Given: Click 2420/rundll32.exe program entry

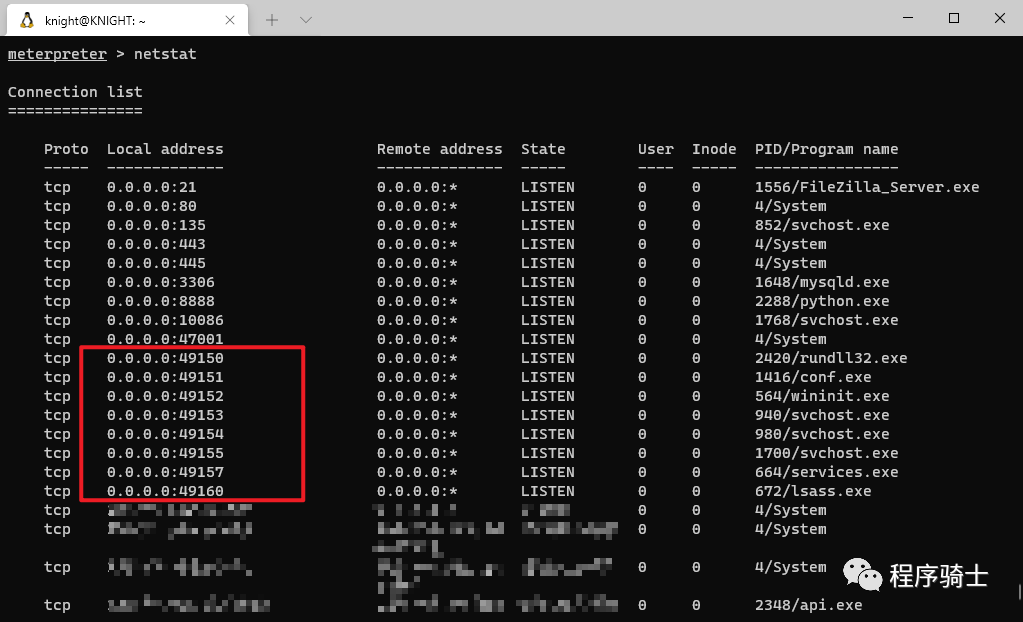Looking at the screenshot, I should pyautogui.click(x=831, y=358).
